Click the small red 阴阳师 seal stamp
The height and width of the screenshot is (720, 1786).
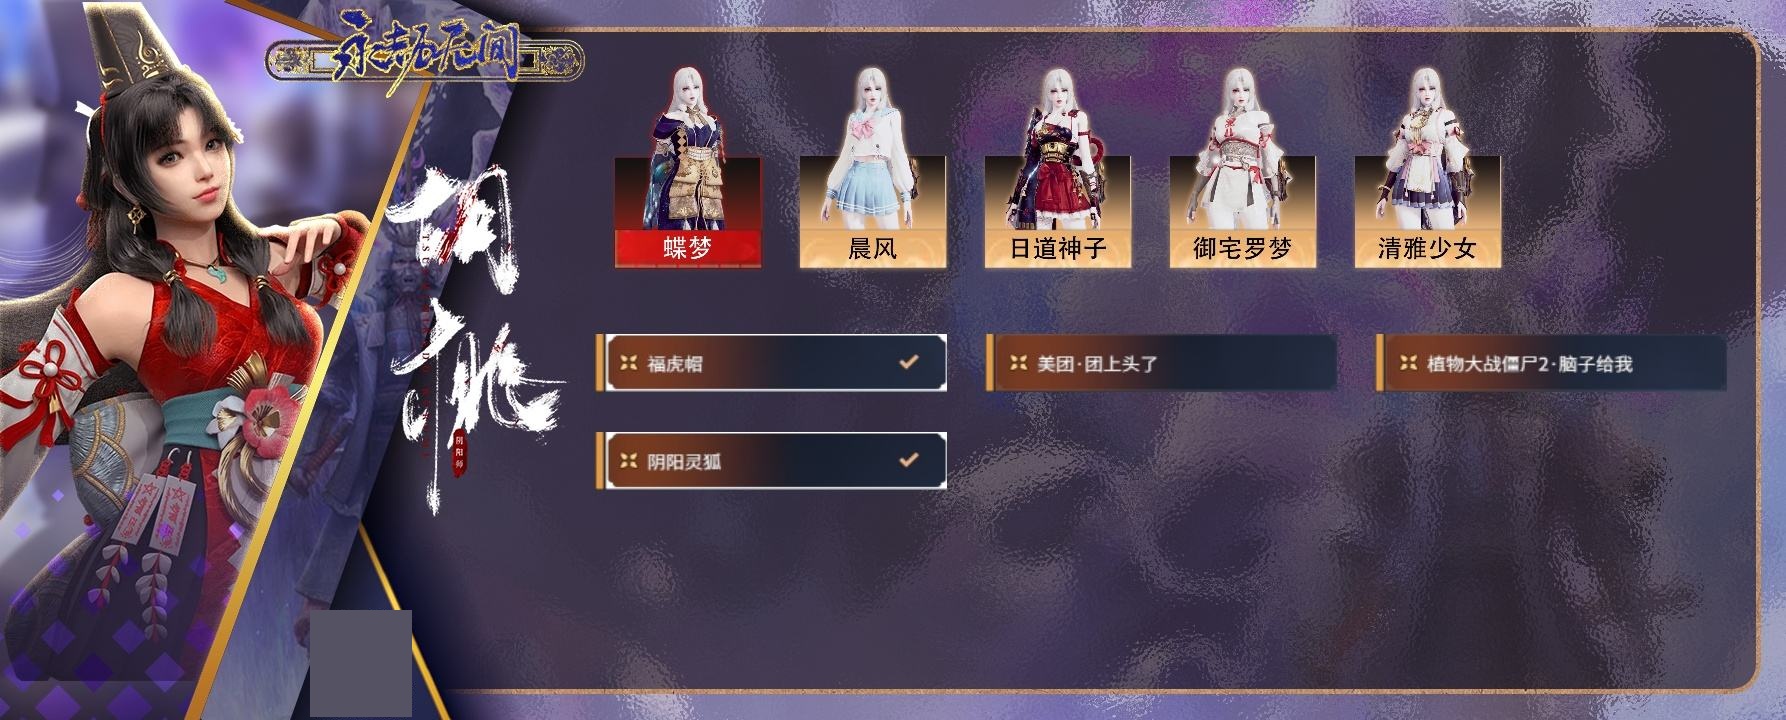(459, 454)
